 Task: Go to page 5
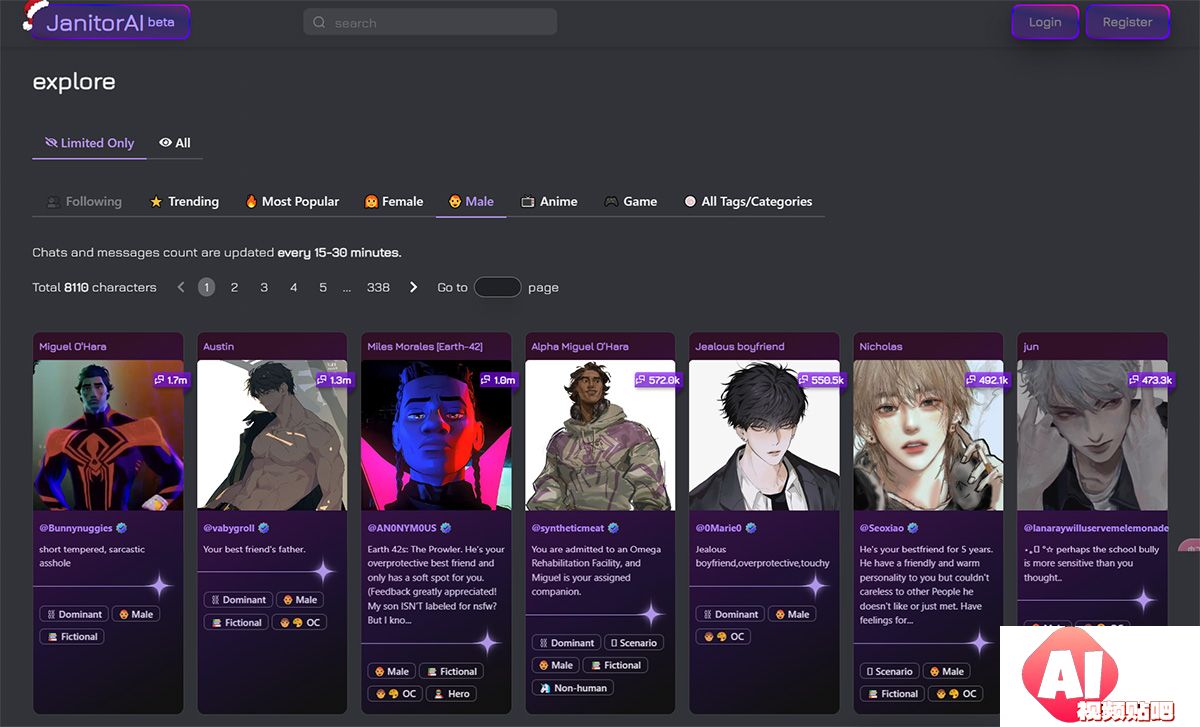pos(323,287)
